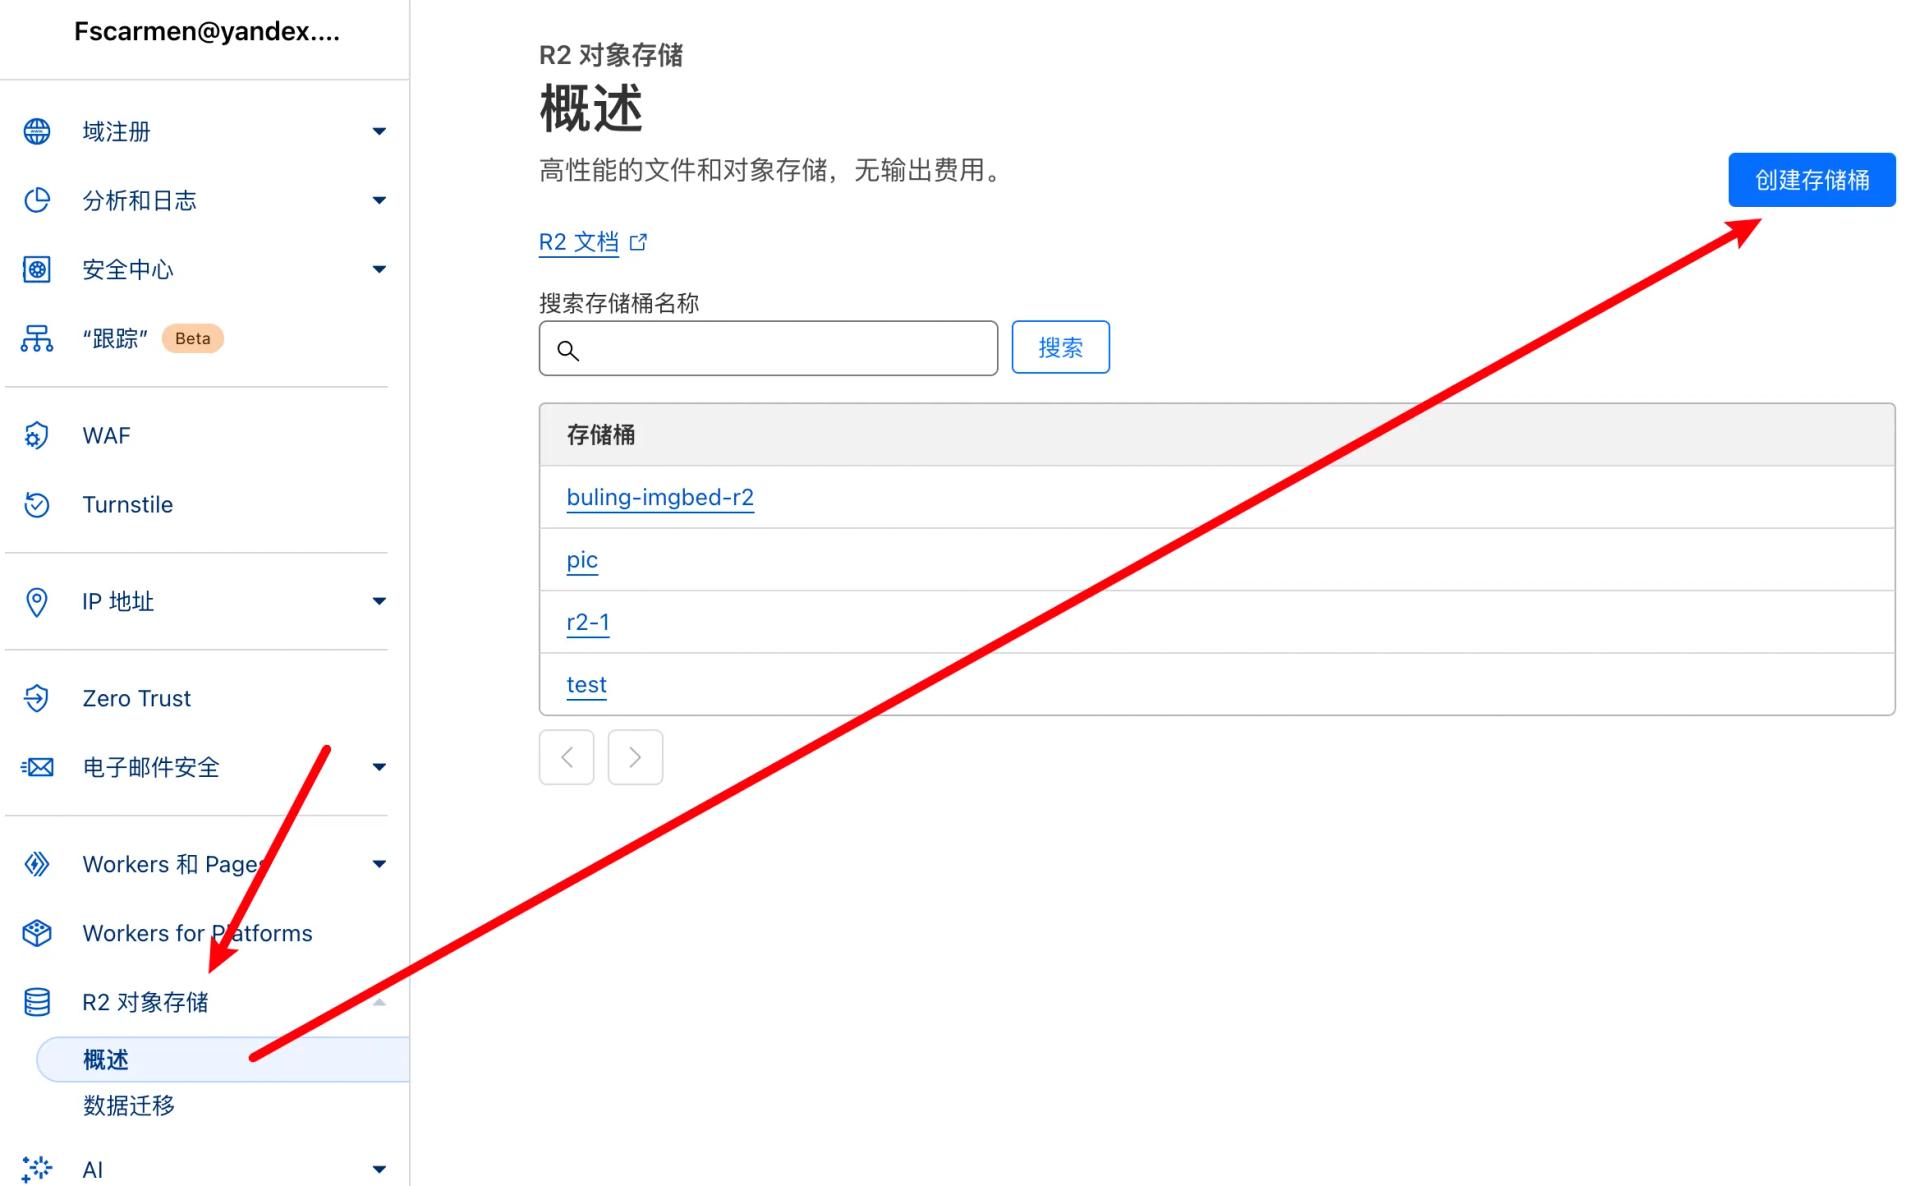Click the IP 地址 location pin icon
Image resolution: width=1920 pixels, height=1186 pixels.
37,601
